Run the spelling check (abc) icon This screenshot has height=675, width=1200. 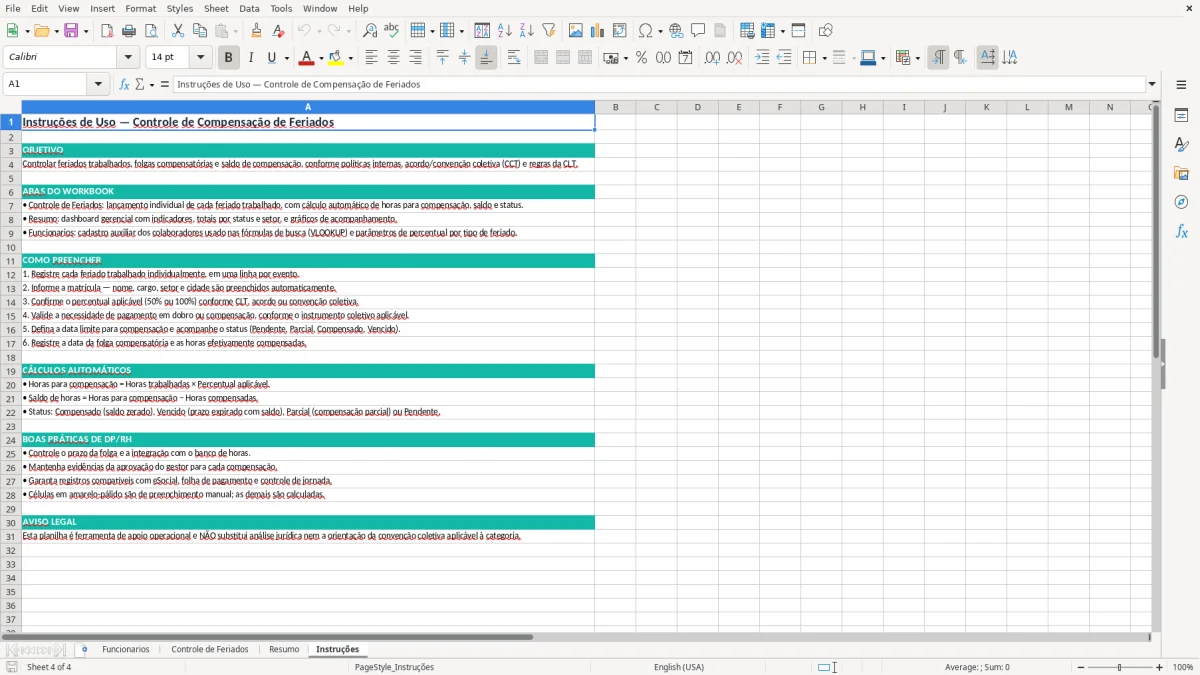point(392,31)
